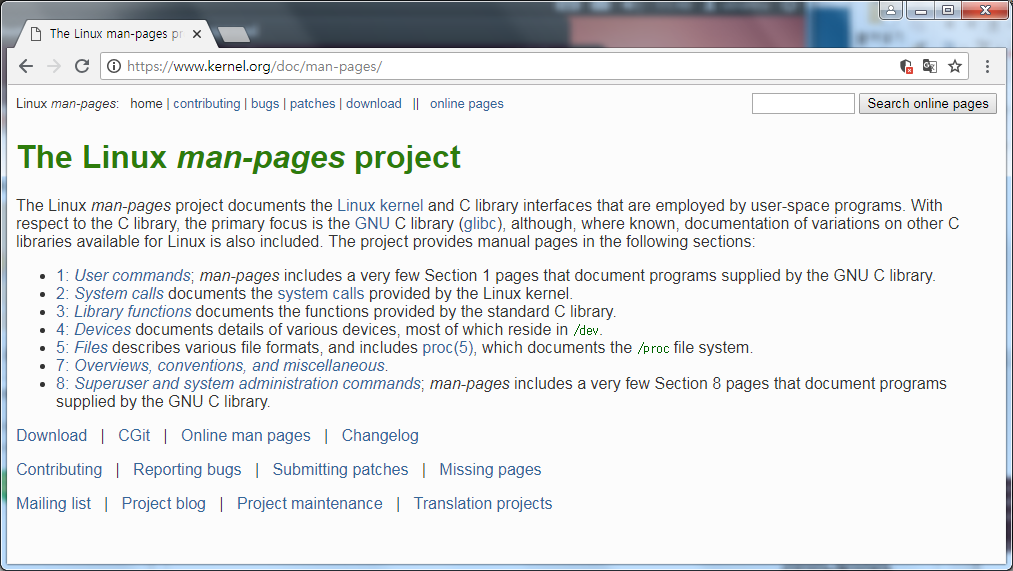
Task: Open the Project maintenance link
Action: tap(309, 503)
